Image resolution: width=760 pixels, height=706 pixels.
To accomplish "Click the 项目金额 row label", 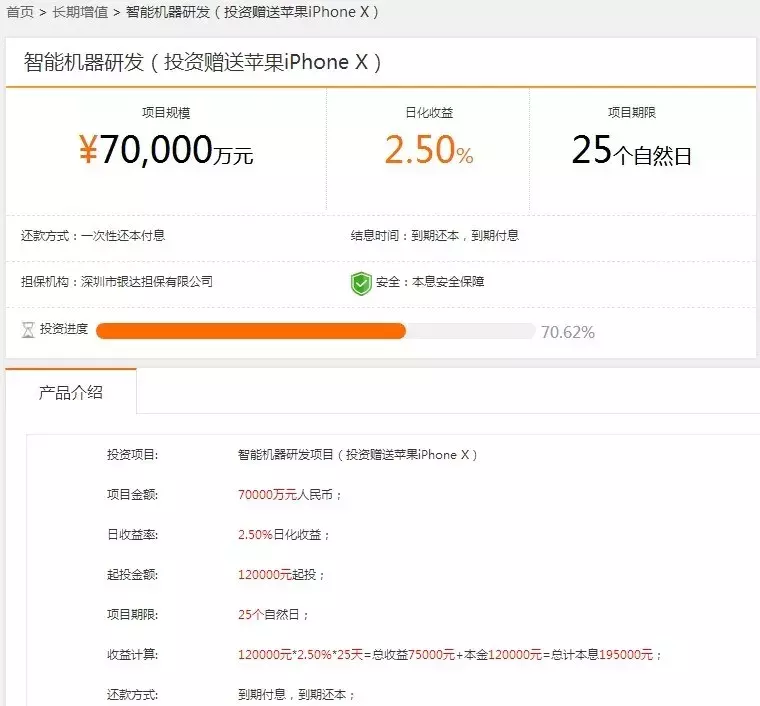I will click(132, 495).
